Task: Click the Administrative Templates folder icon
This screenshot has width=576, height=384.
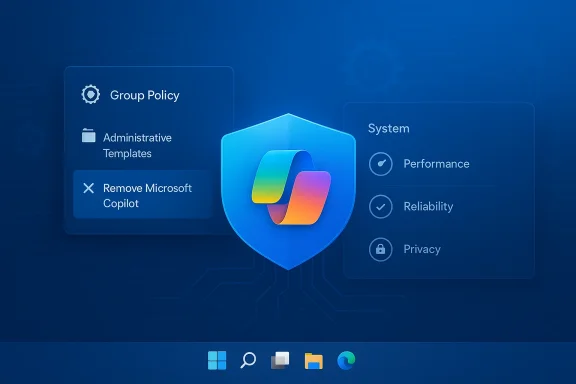Action: (89, 136)
